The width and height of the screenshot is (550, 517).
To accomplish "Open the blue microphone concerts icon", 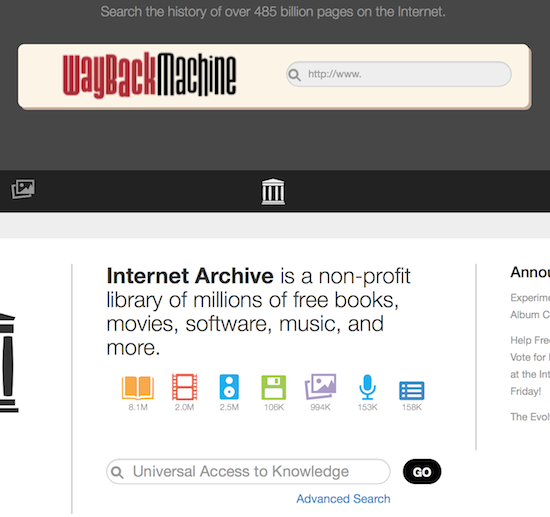I will pos(367,387).
